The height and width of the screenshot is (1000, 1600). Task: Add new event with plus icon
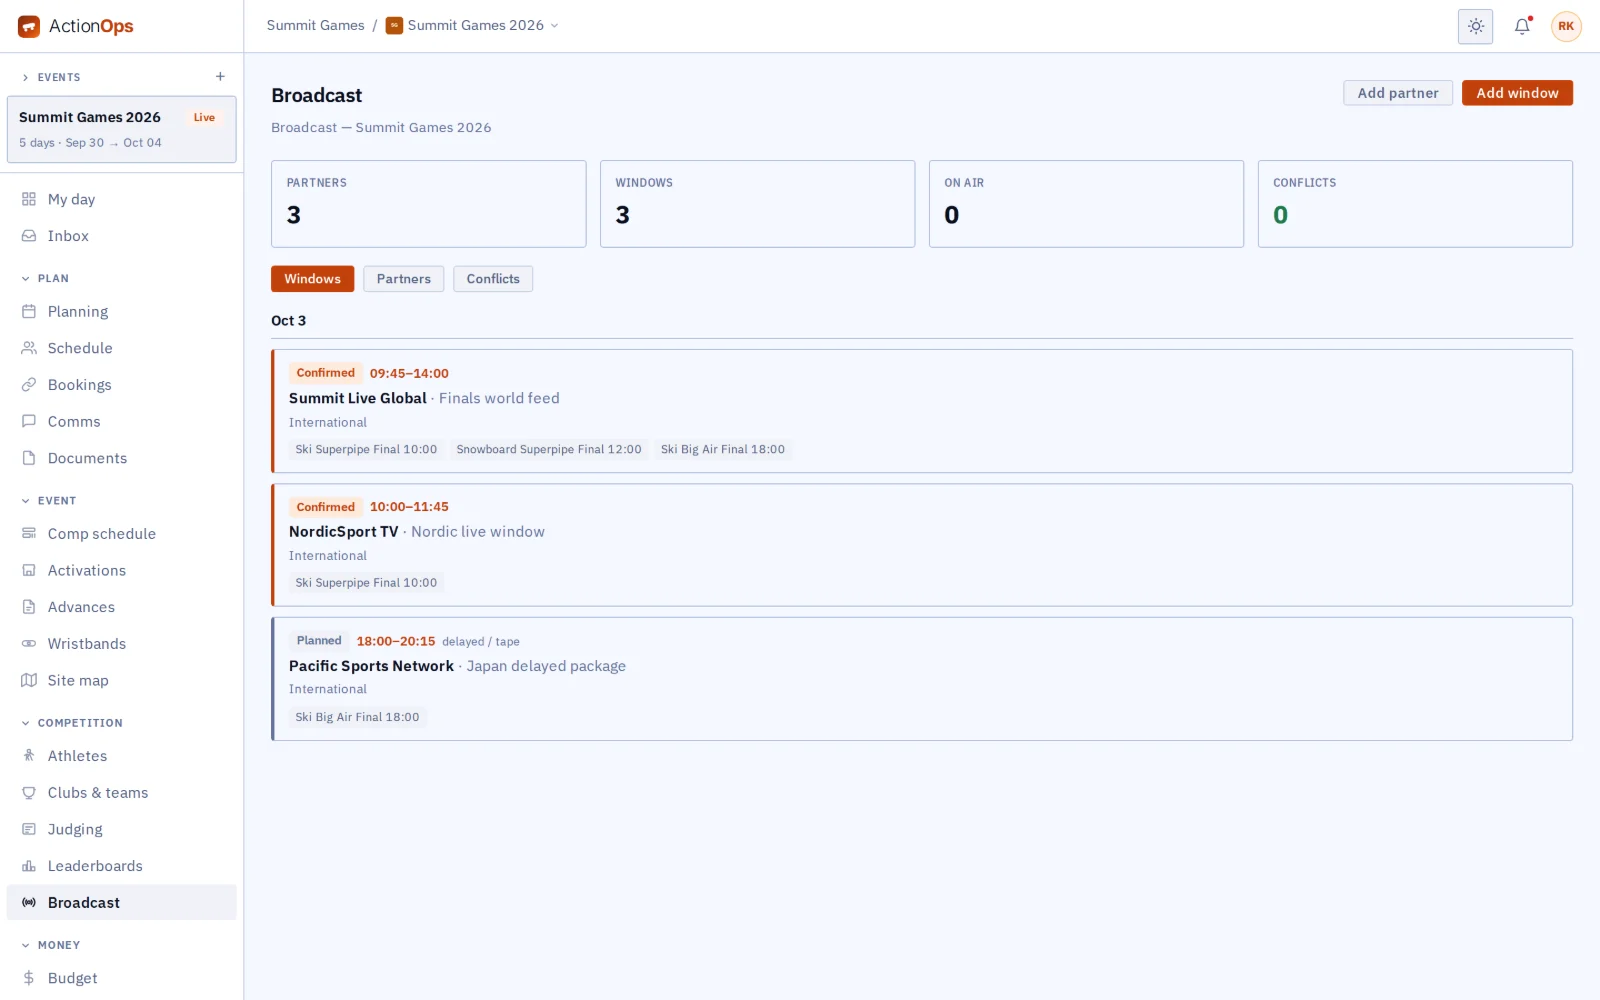(x=220, y=77)
